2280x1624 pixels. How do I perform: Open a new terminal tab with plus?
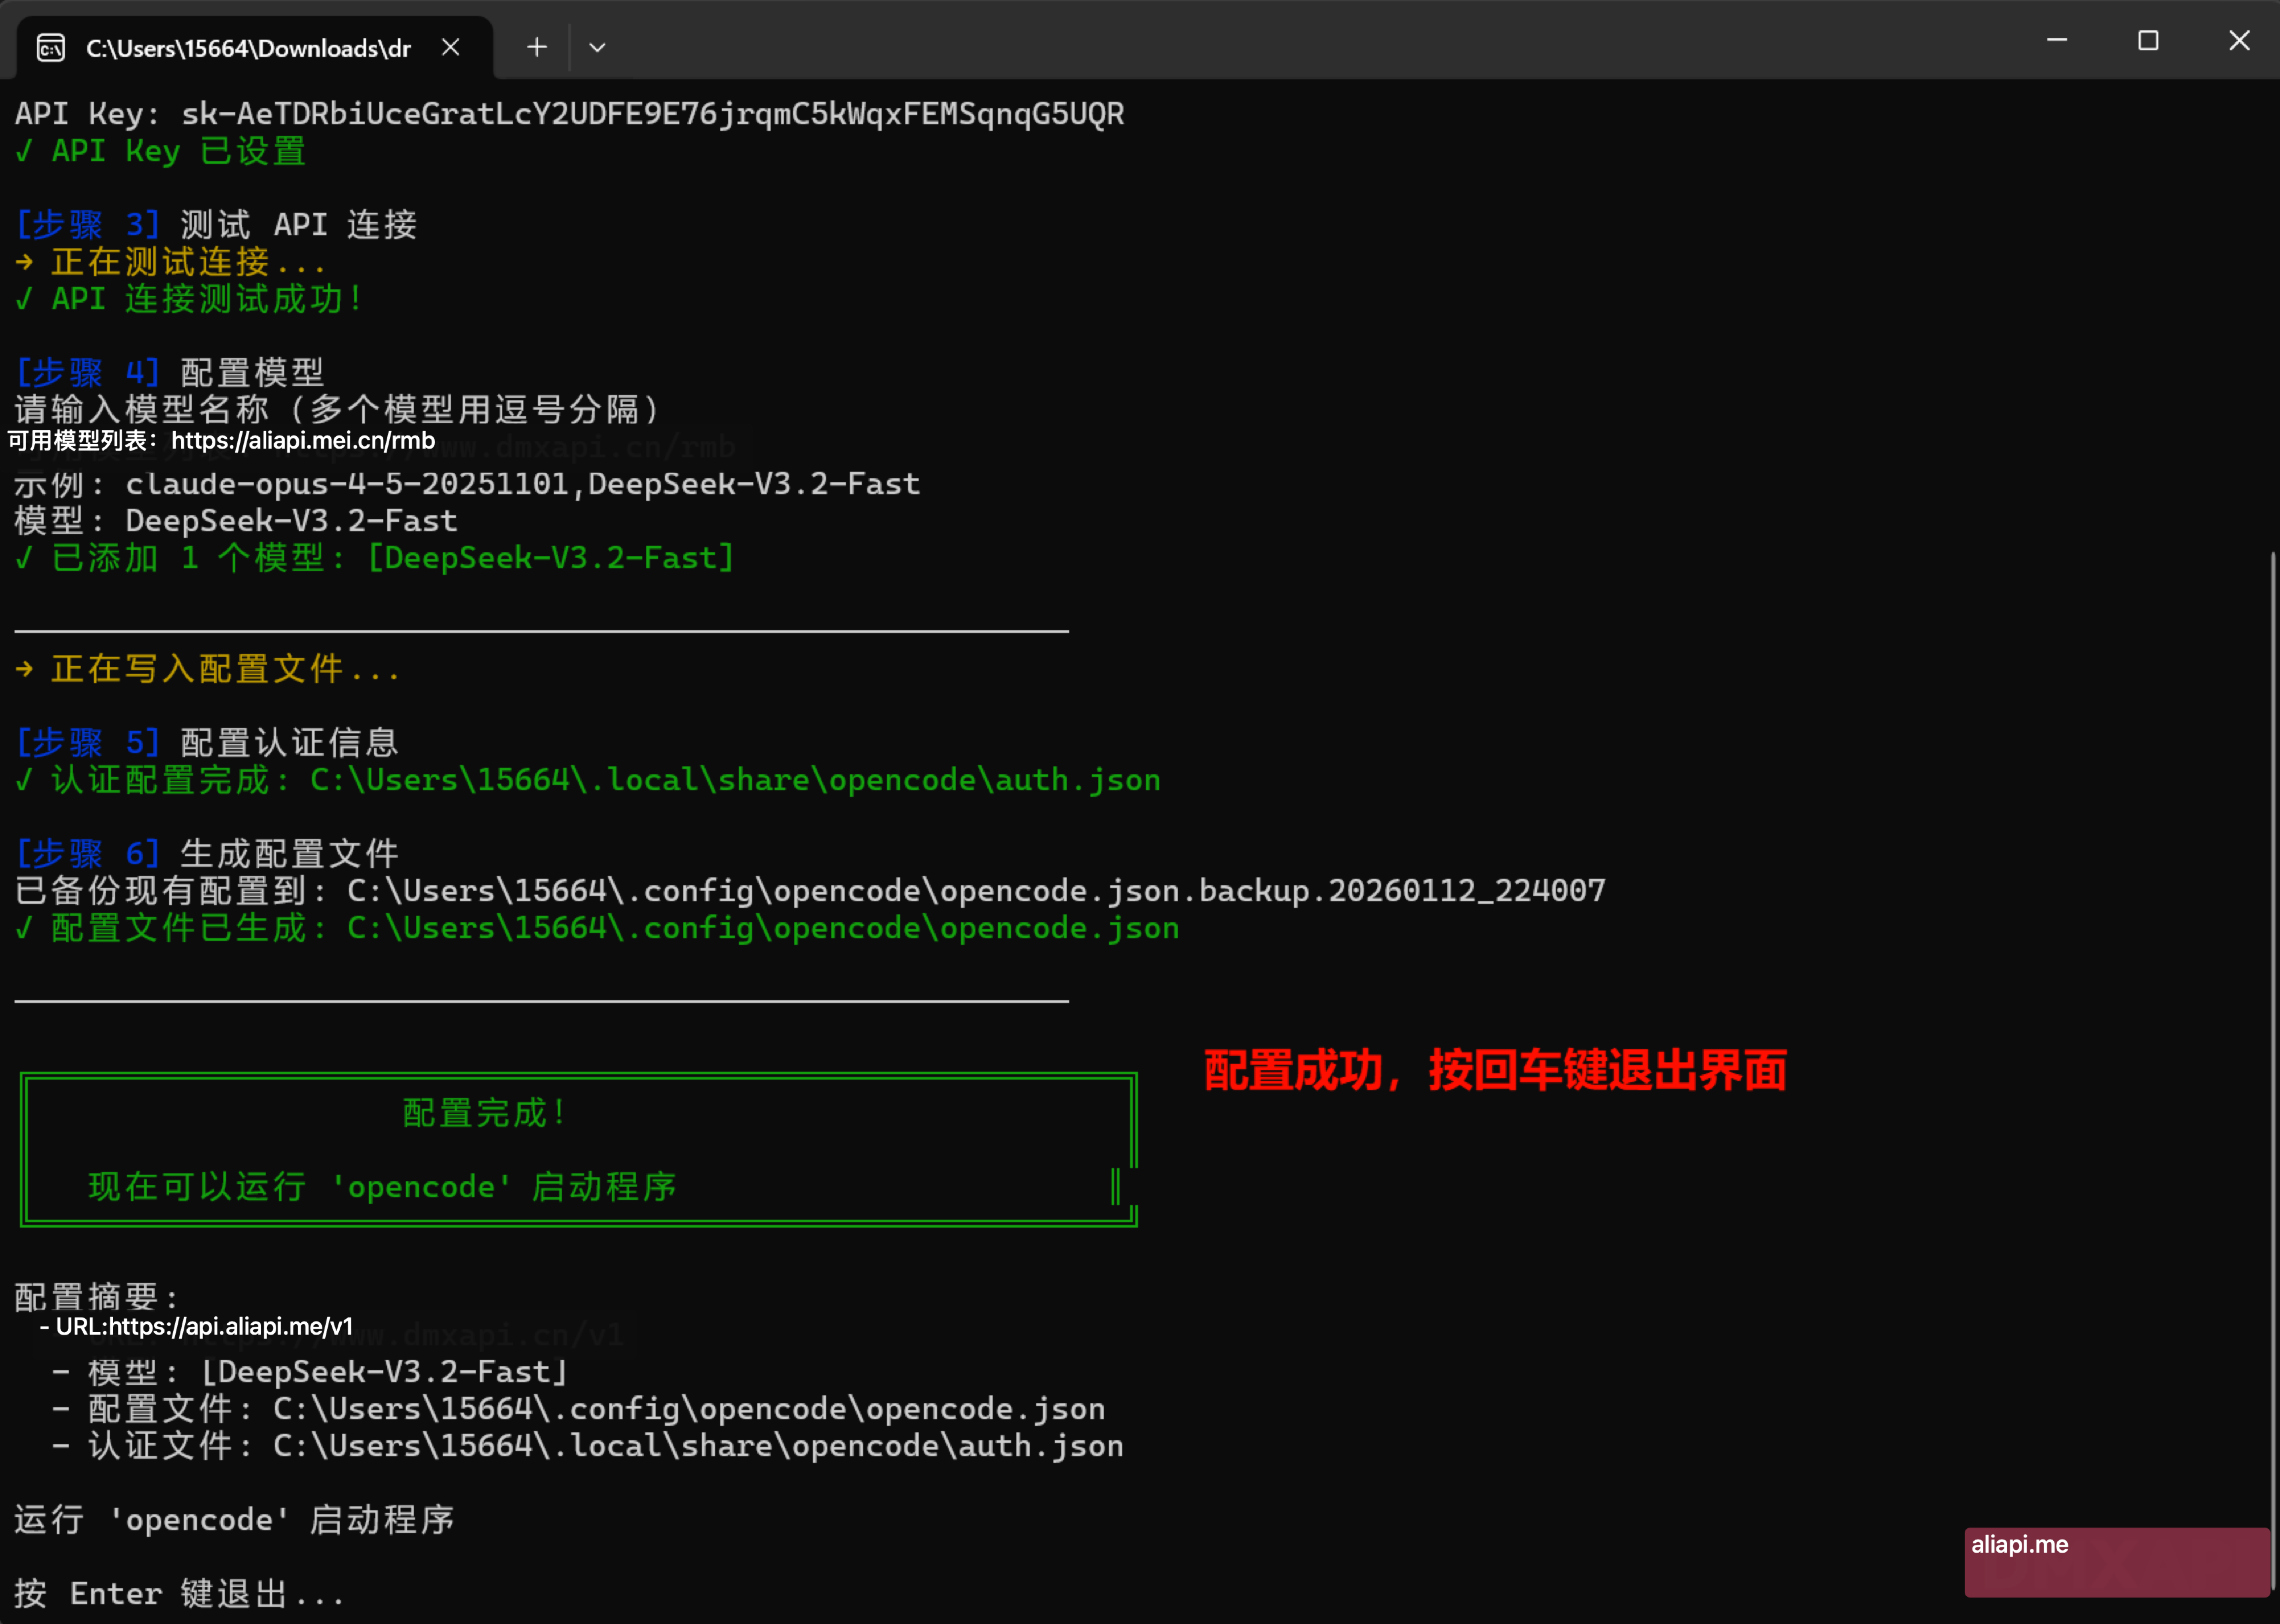(537, 47)
